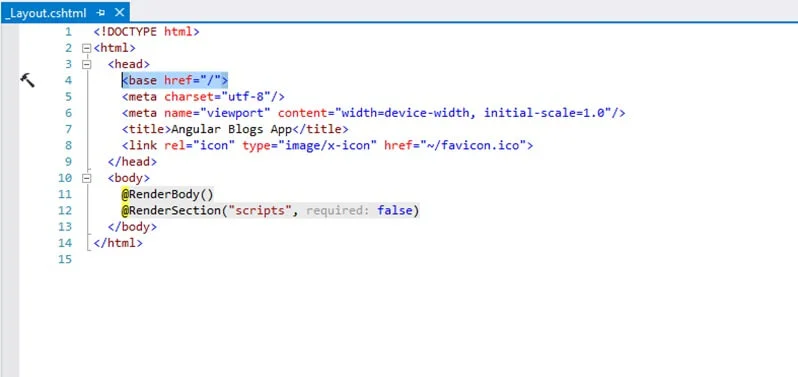
Task: Collapse the body element outline
Action: tap(86, 178)
